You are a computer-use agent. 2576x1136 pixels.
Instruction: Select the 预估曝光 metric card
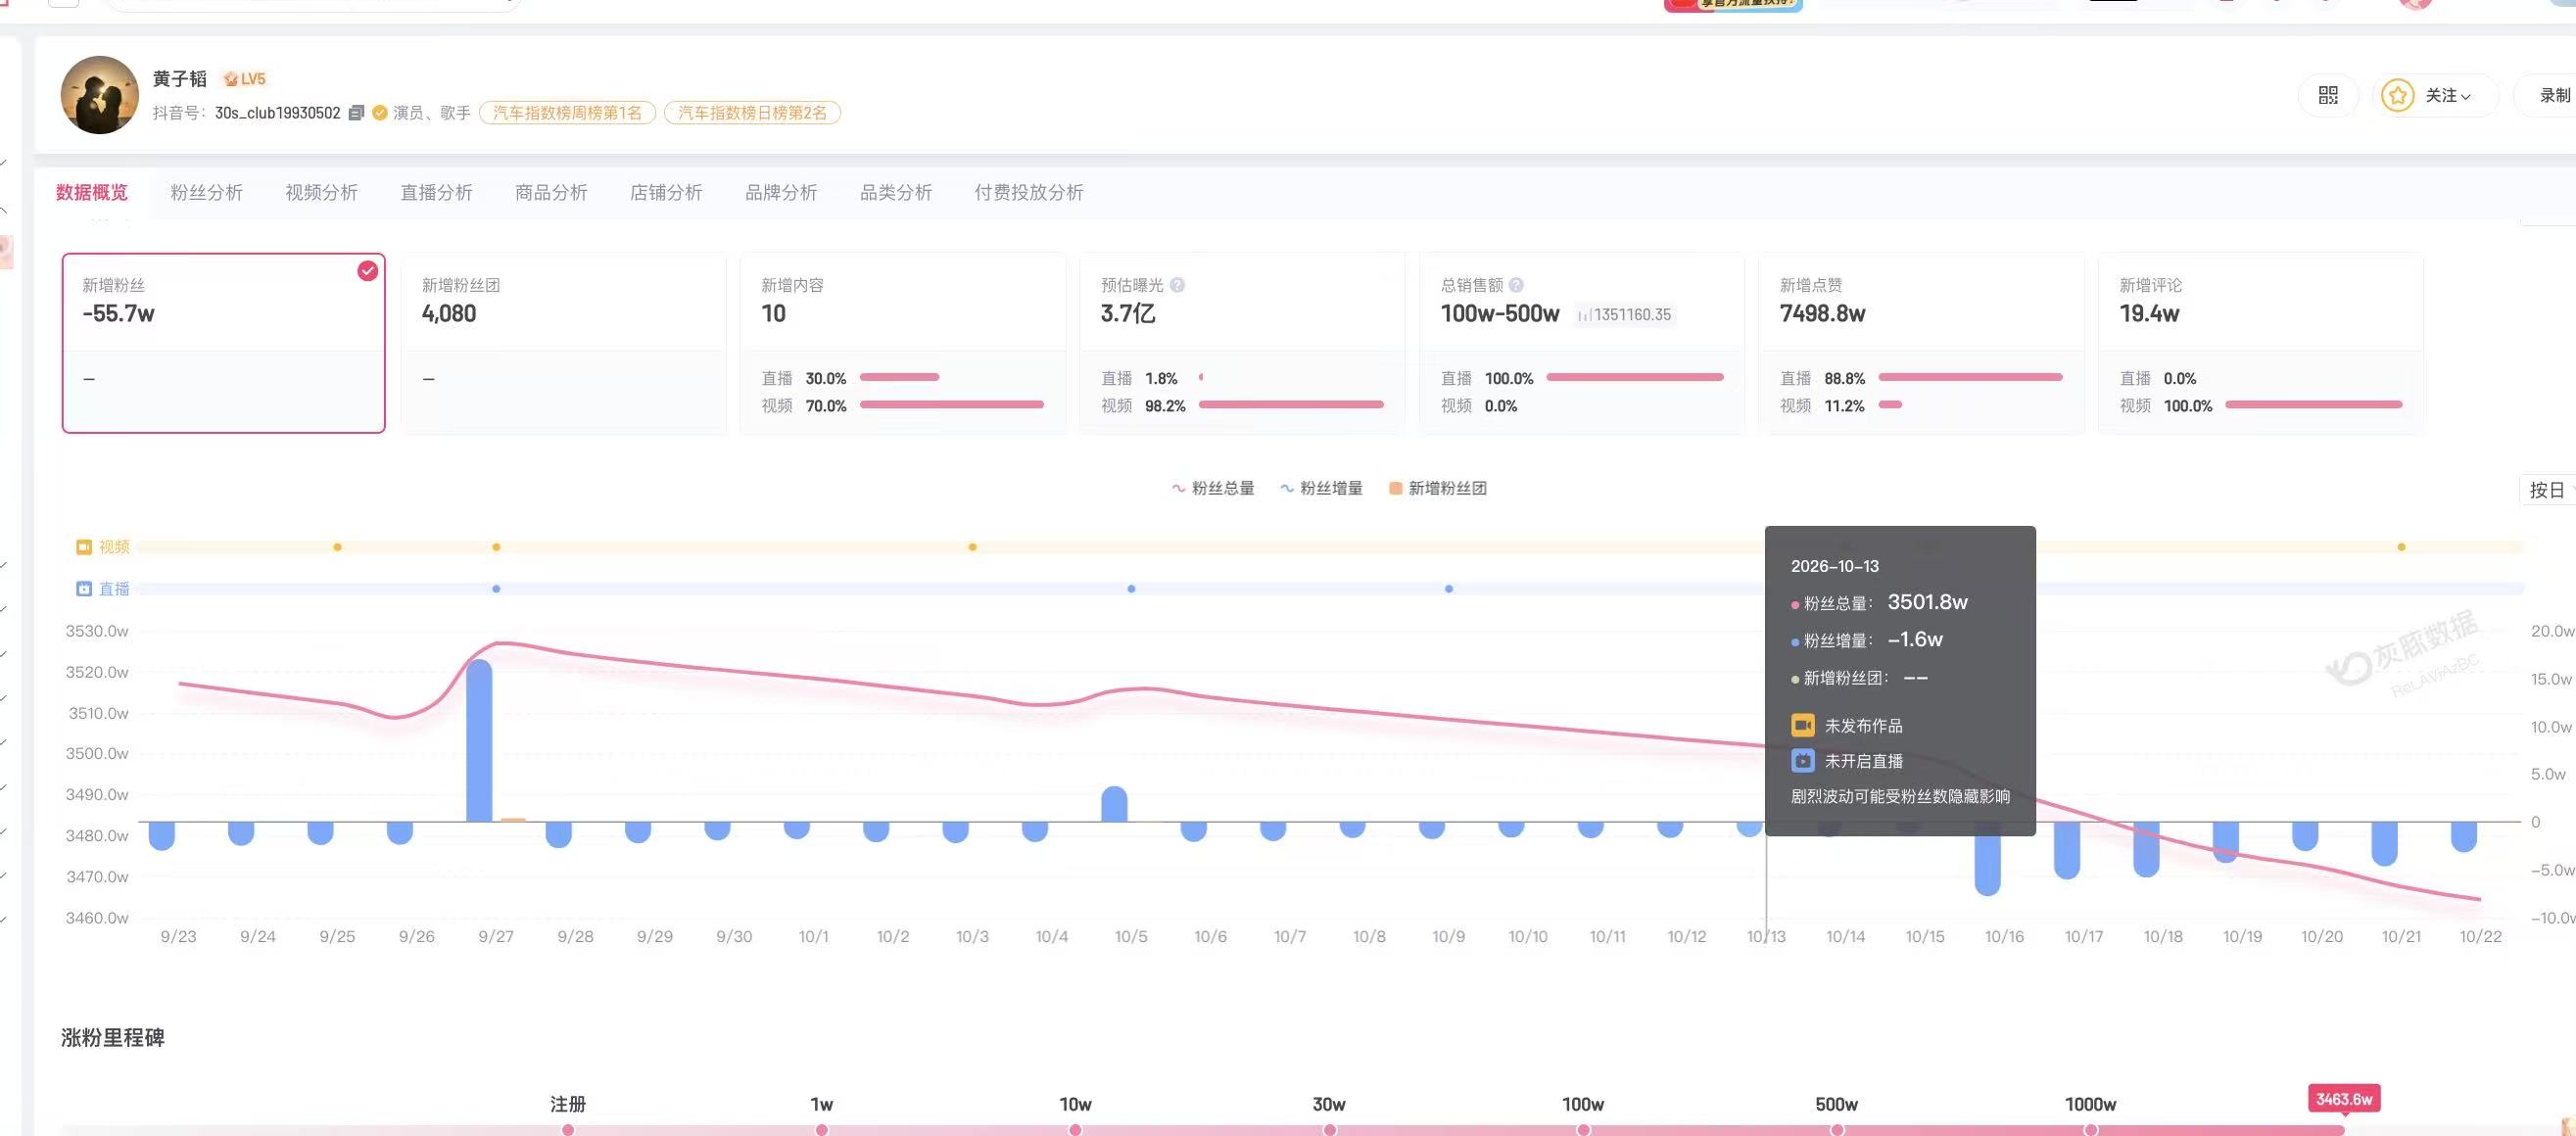[1242, 343]
